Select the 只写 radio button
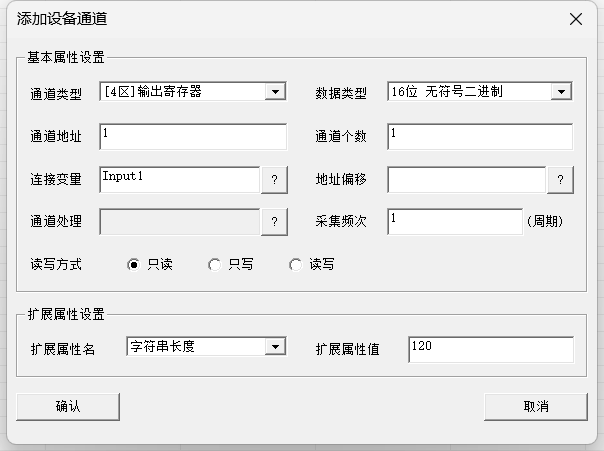The image size is (604, 451). [214, 265]
